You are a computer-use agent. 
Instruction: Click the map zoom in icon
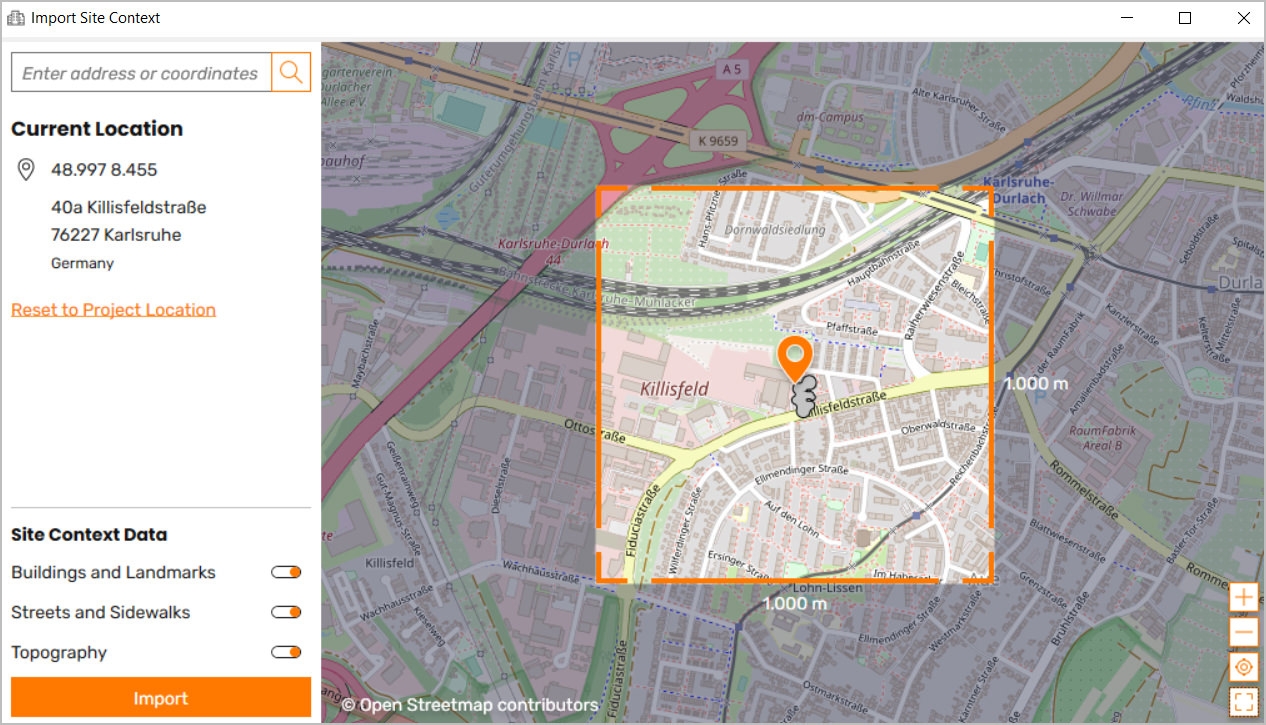1243,596
